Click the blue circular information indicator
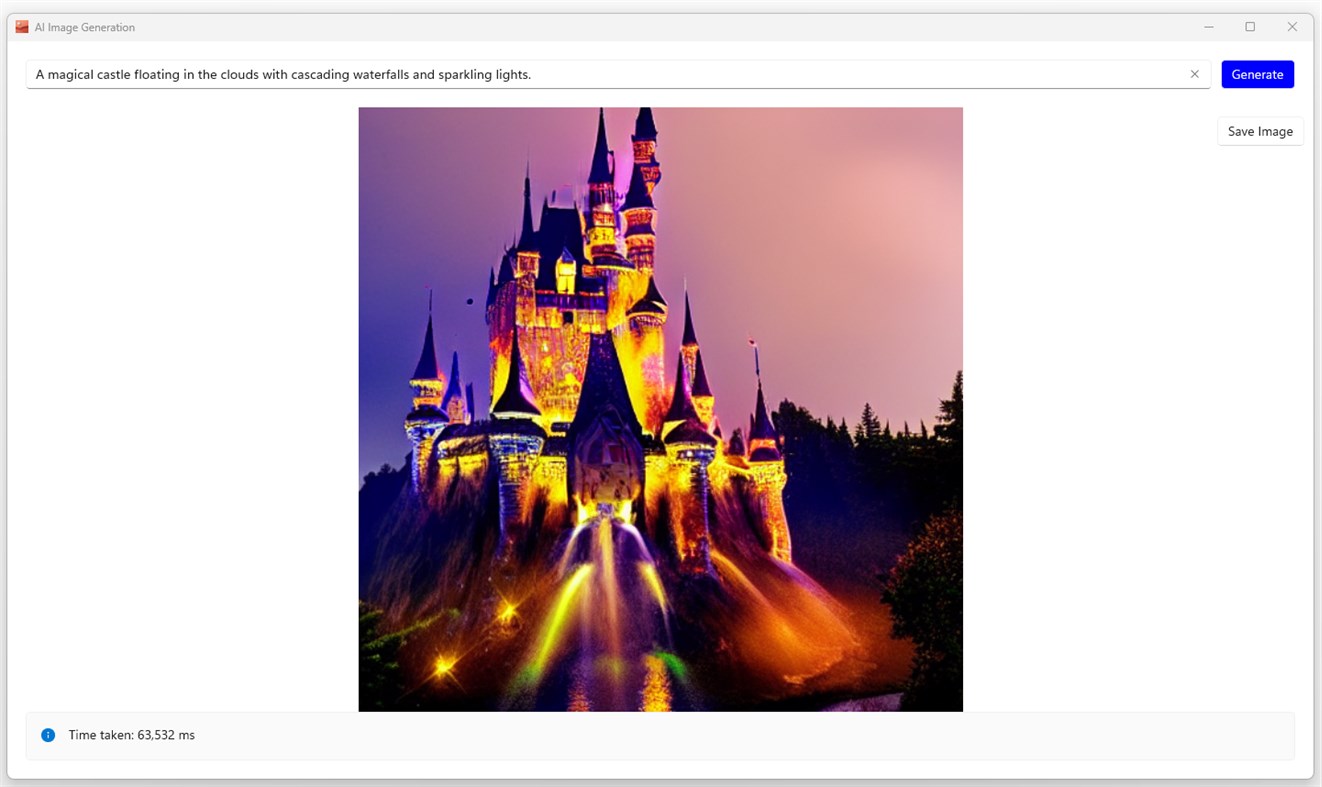Screen dimensions: 1322x787 (47, 735)
